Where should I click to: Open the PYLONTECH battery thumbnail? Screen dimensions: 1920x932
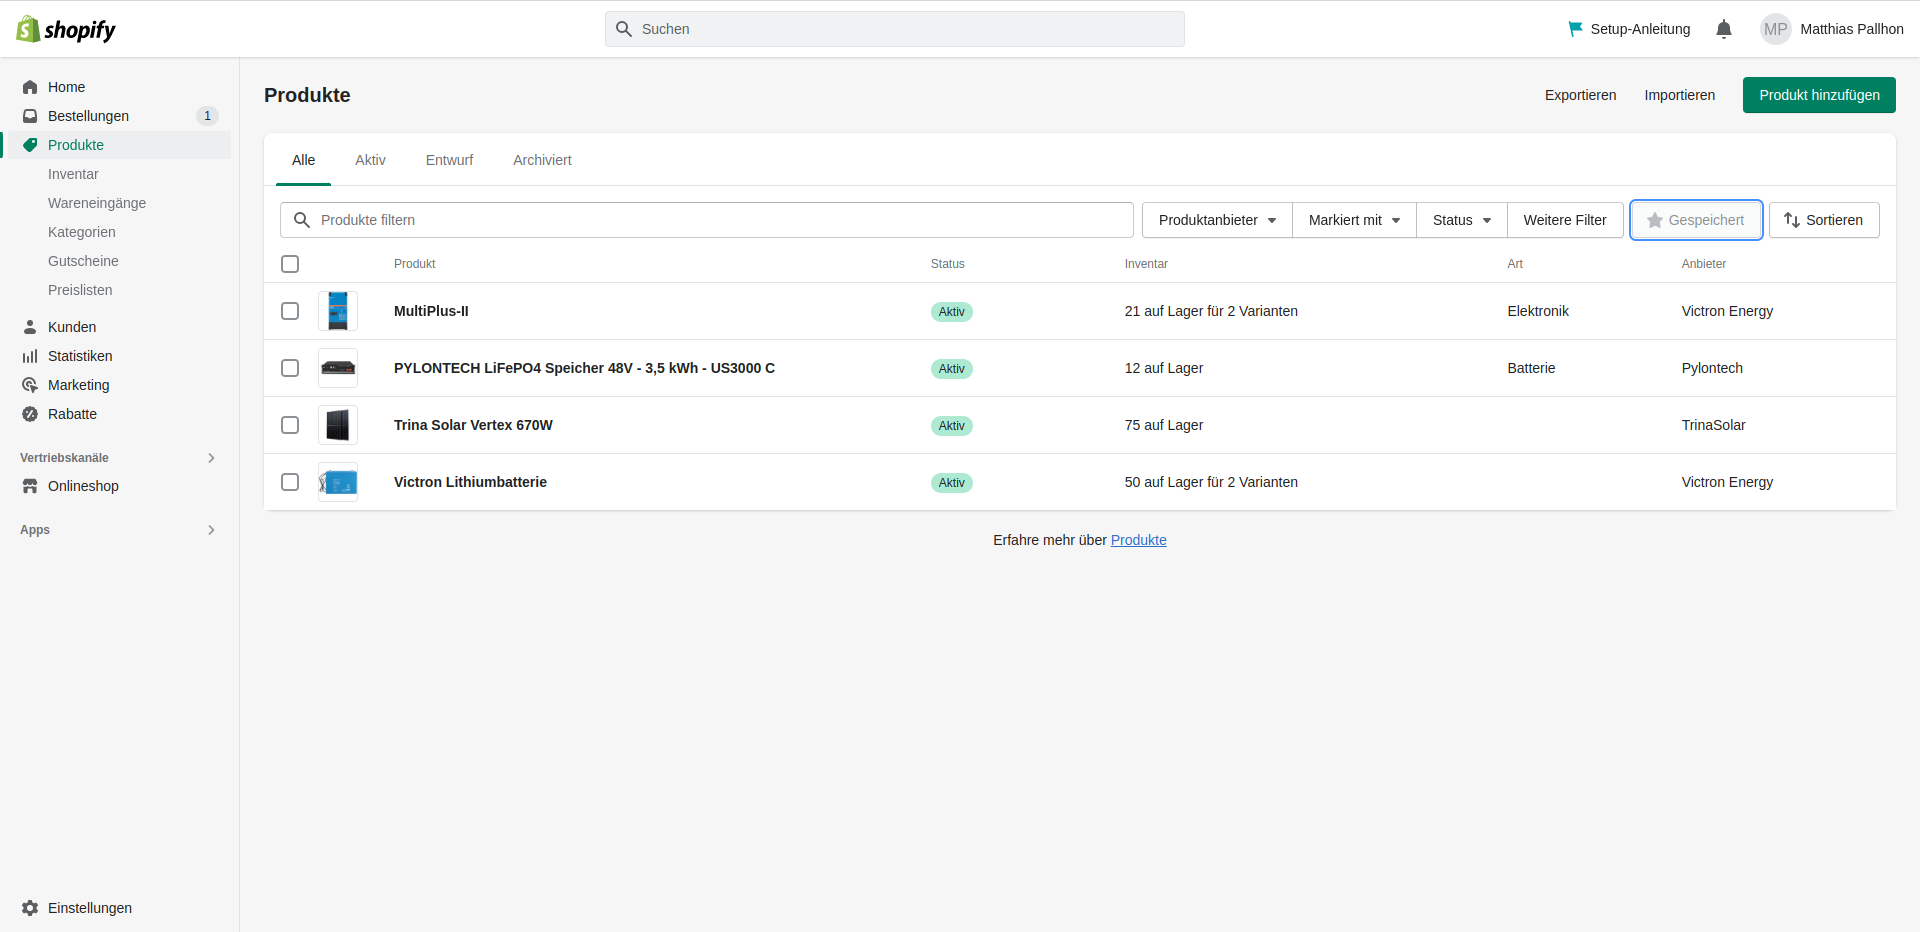click(338, 368)
